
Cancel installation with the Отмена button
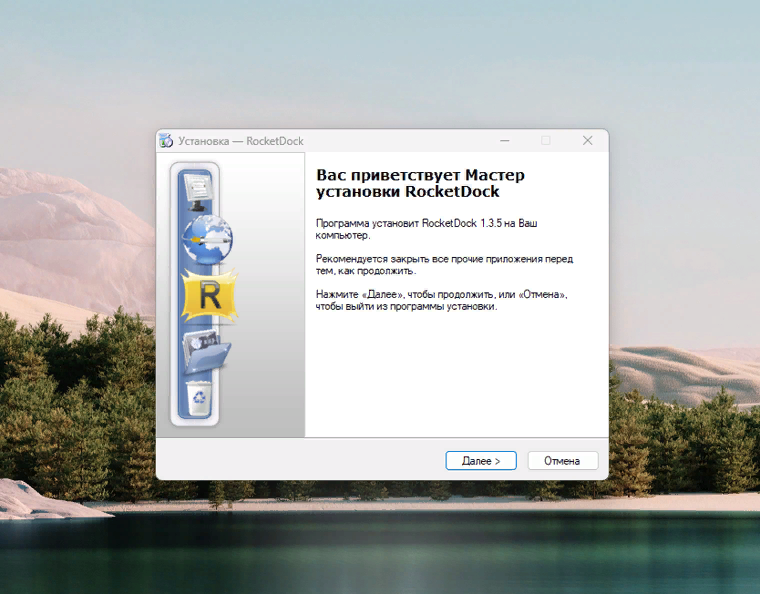coord(562,460)
